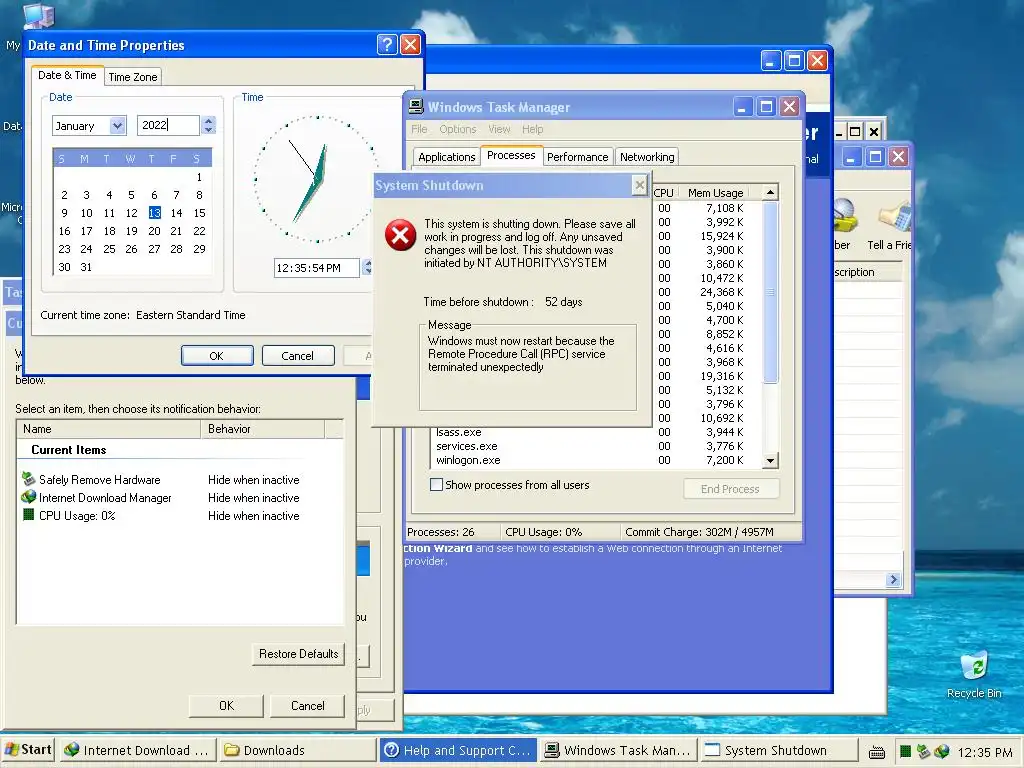This screenshot has width=1024, height=768.
Task: Click the time field showing 12:35:54 PM
Action: (316, 268)
